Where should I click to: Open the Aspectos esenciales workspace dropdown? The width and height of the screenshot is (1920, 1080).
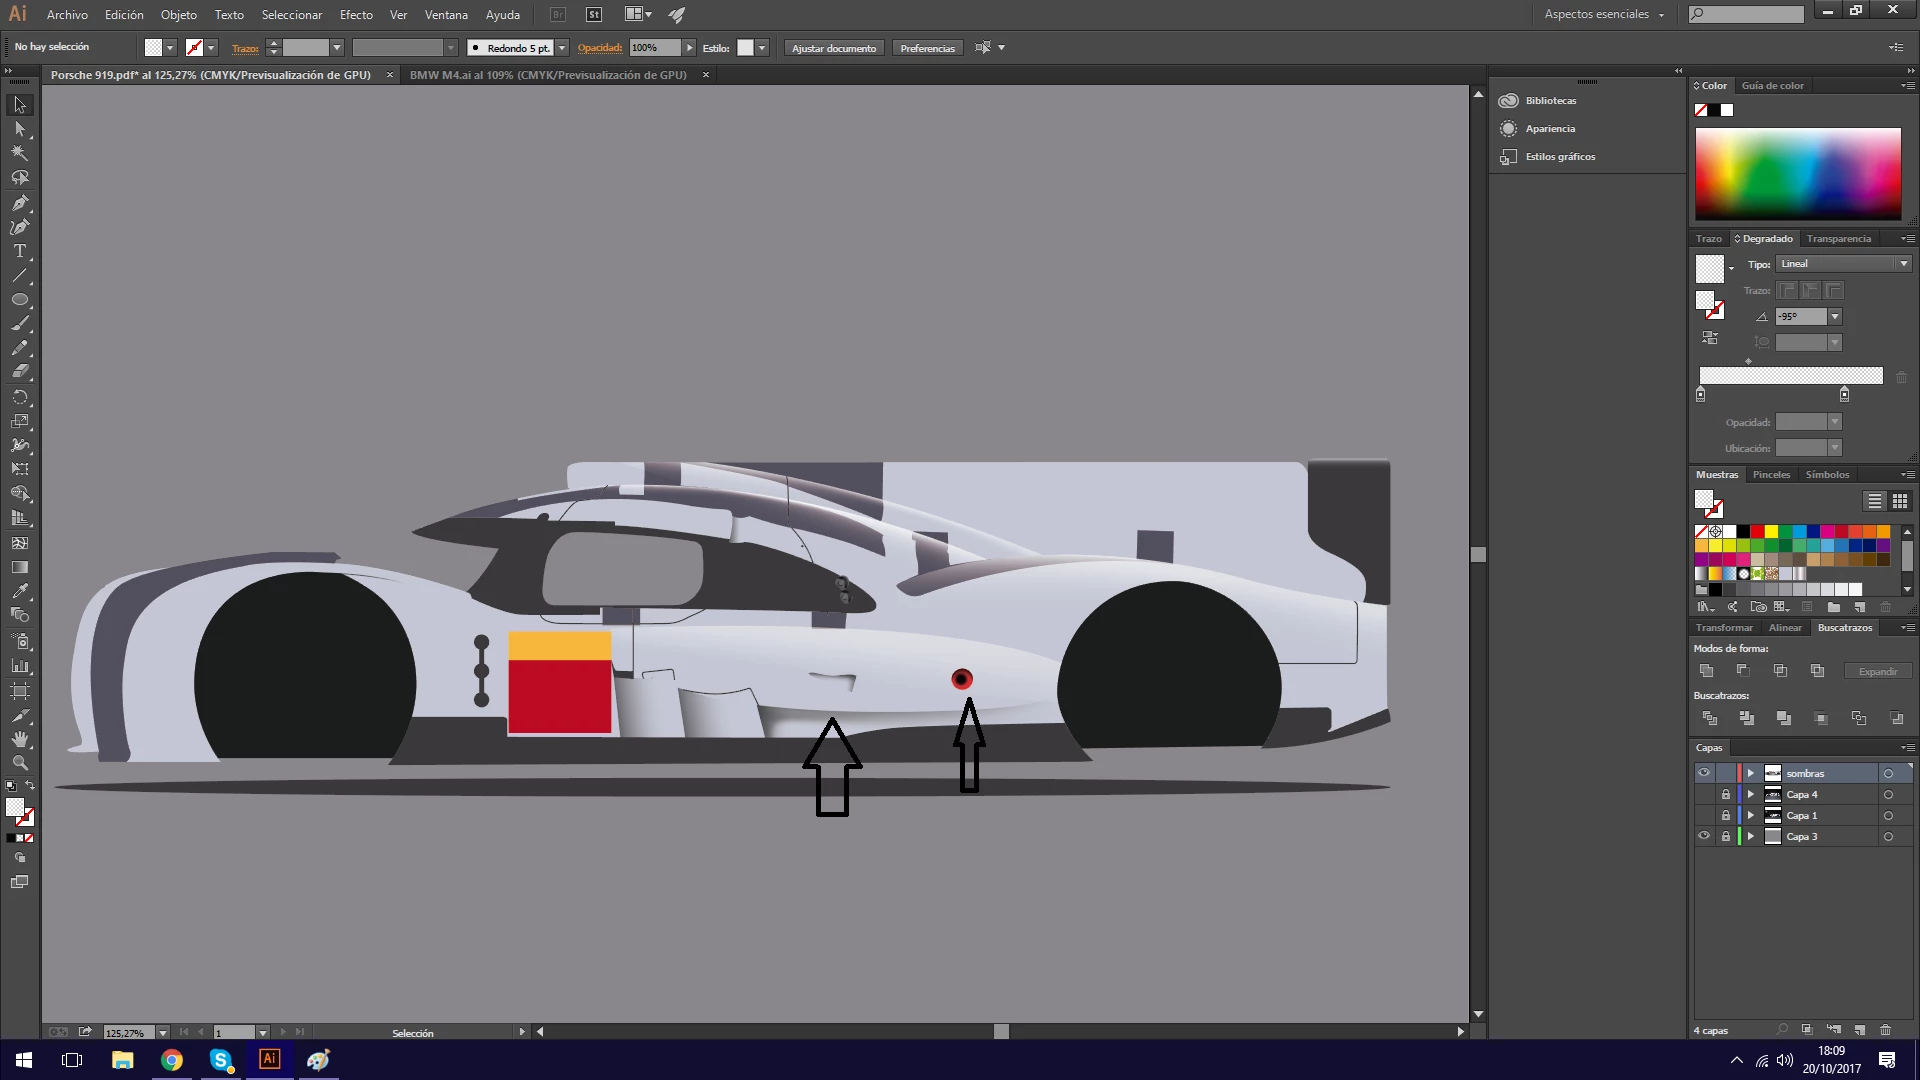[x=1604, y=14]
